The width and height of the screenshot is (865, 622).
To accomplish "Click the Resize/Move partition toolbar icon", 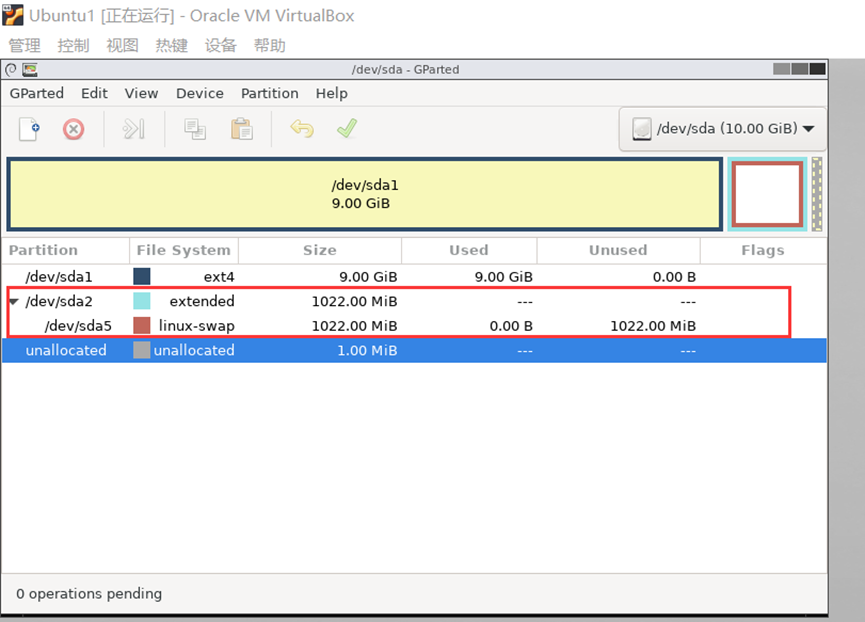I will coord(134,129).
